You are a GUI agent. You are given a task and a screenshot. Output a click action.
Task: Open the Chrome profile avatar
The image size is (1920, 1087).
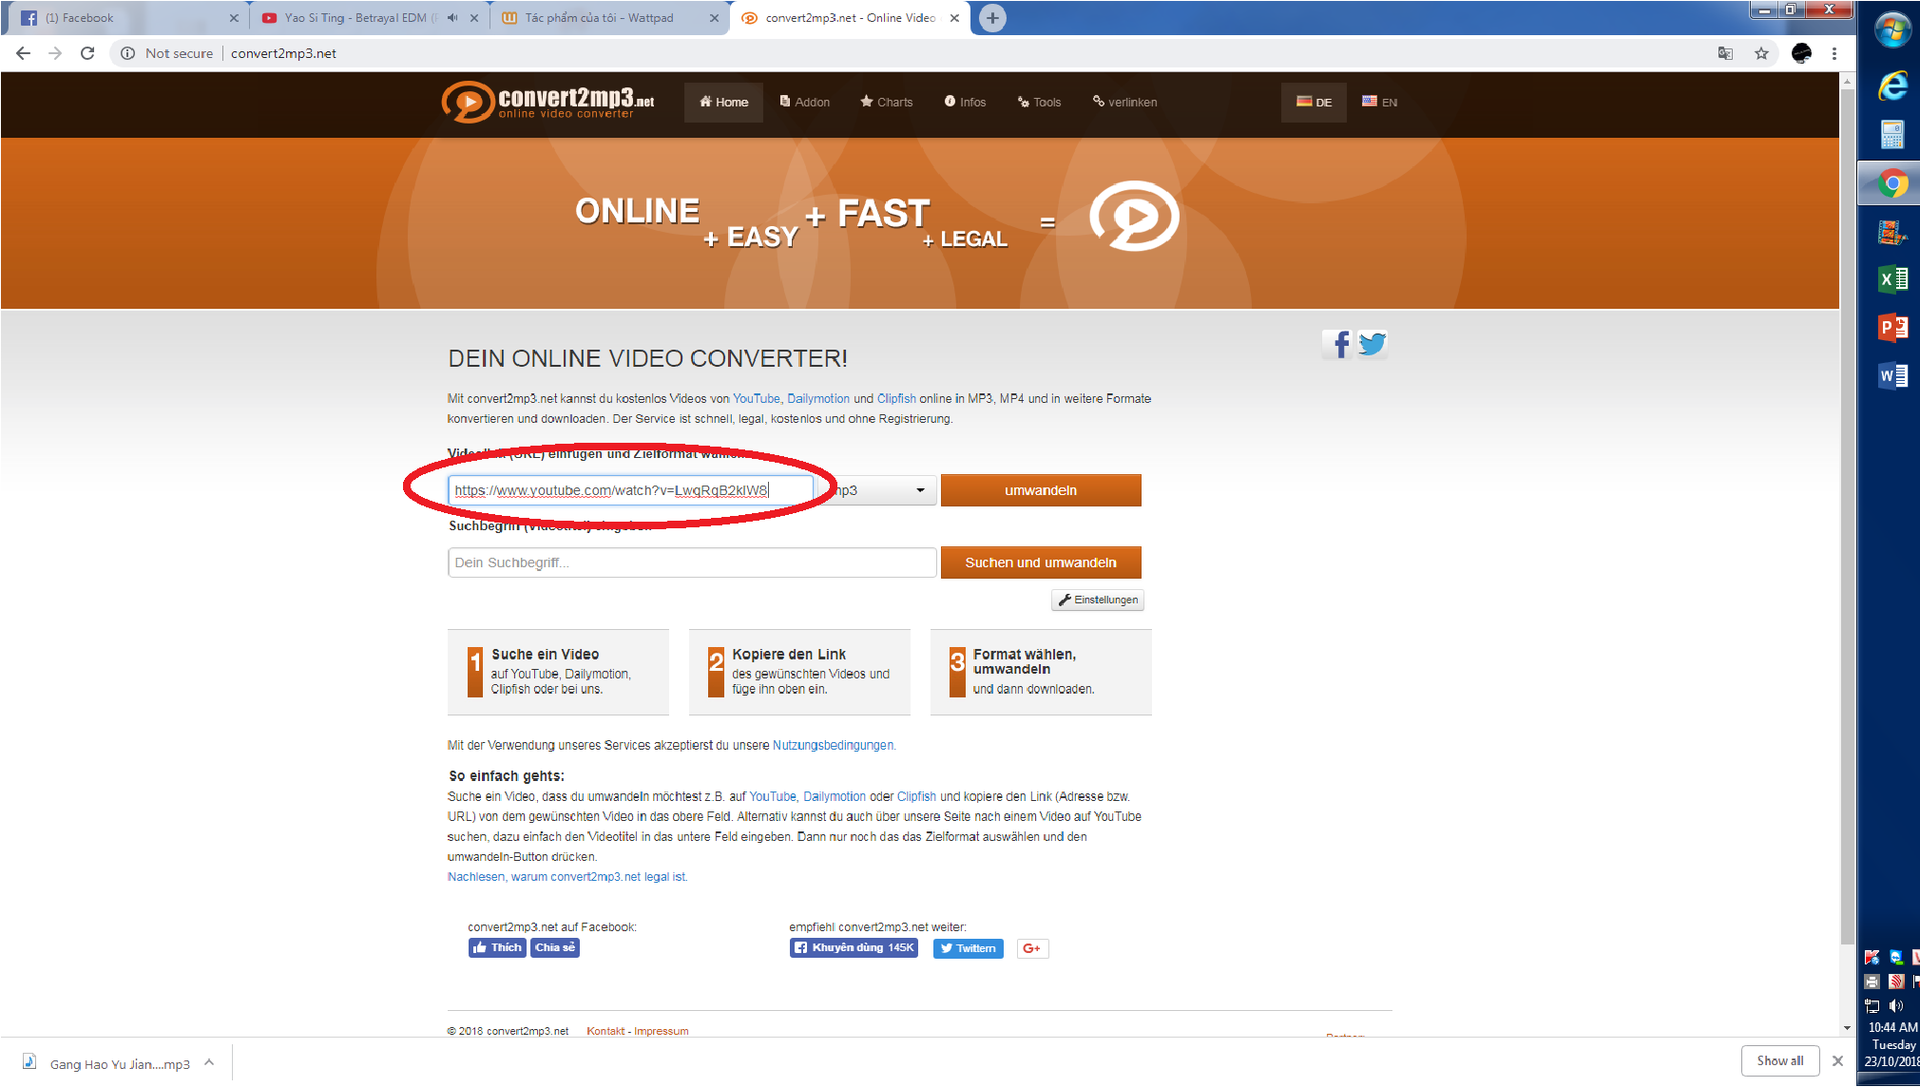[x=1801, y=53]
